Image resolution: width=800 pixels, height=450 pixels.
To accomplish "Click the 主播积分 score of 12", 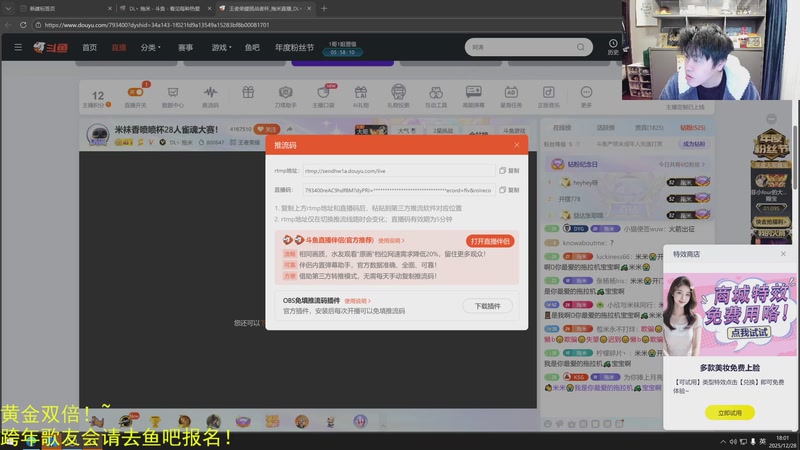I will tap(97, 95).
